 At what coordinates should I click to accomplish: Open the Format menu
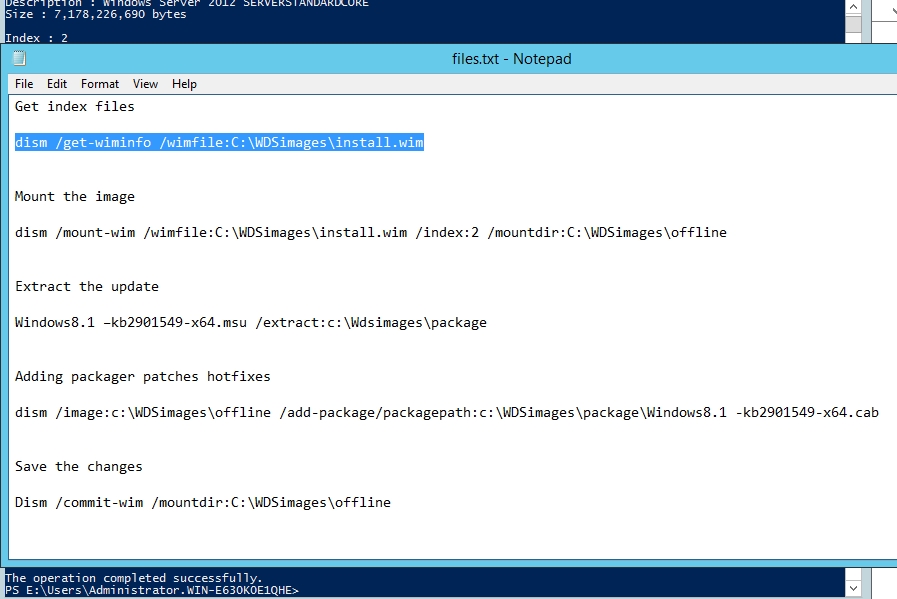[x=100, y=84]
